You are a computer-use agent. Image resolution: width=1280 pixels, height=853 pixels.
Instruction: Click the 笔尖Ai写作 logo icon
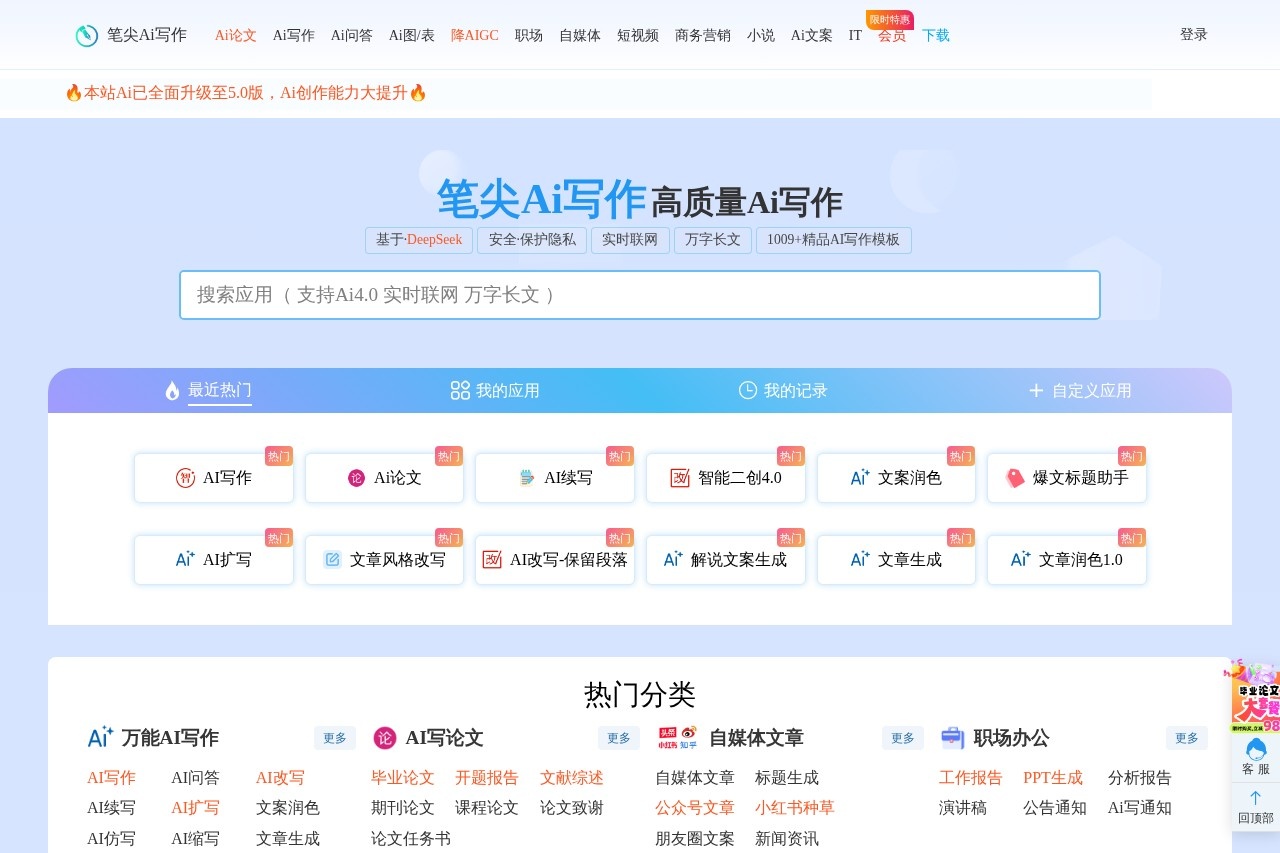pos(87,35)
